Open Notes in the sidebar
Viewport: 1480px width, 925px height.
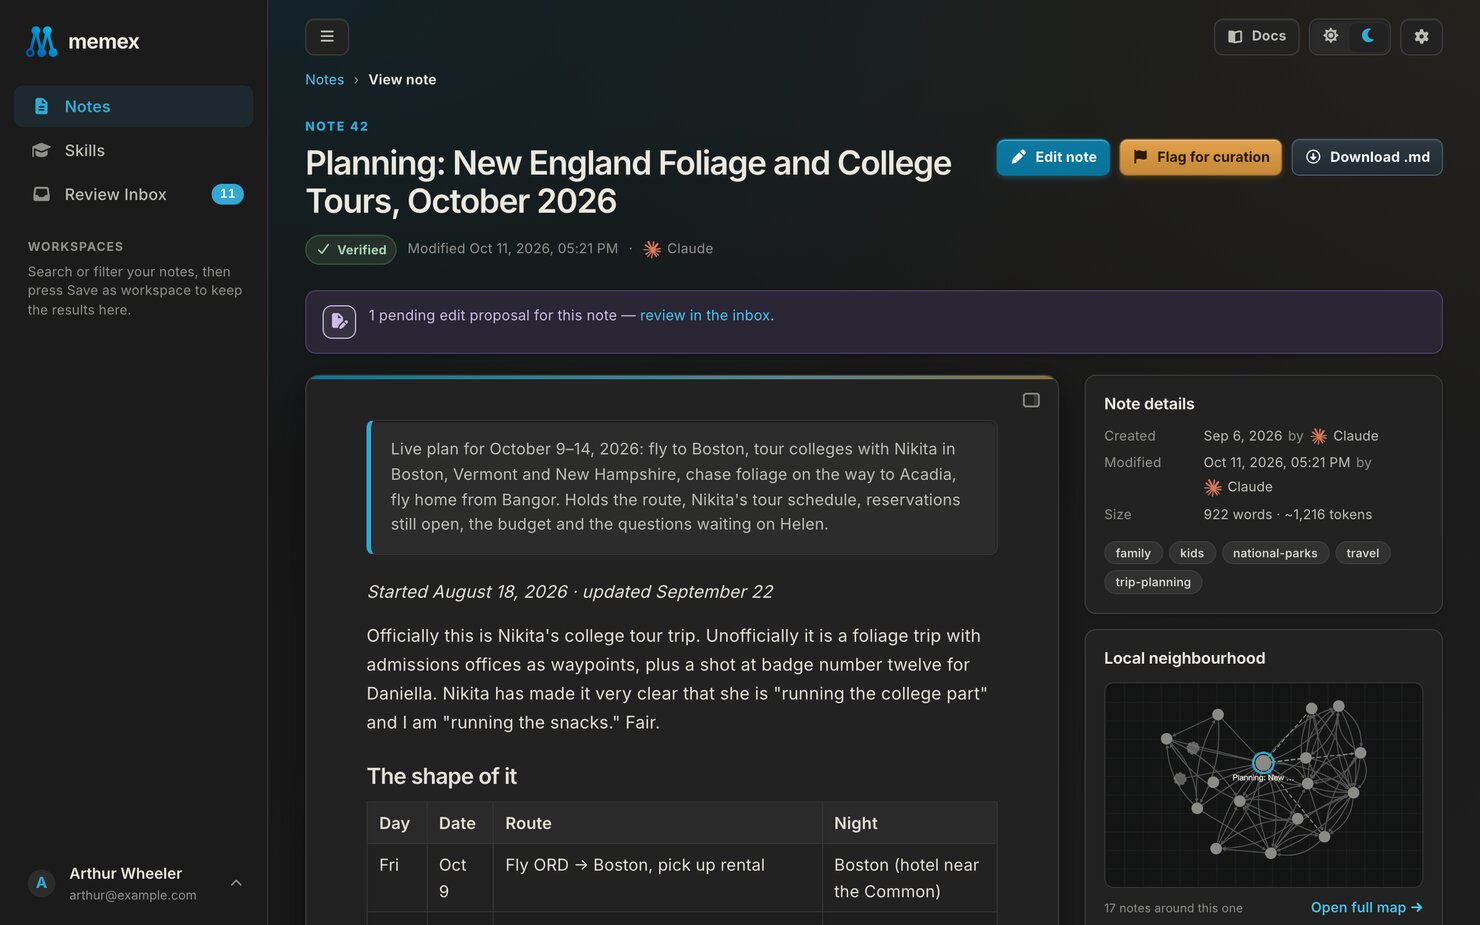133,106
